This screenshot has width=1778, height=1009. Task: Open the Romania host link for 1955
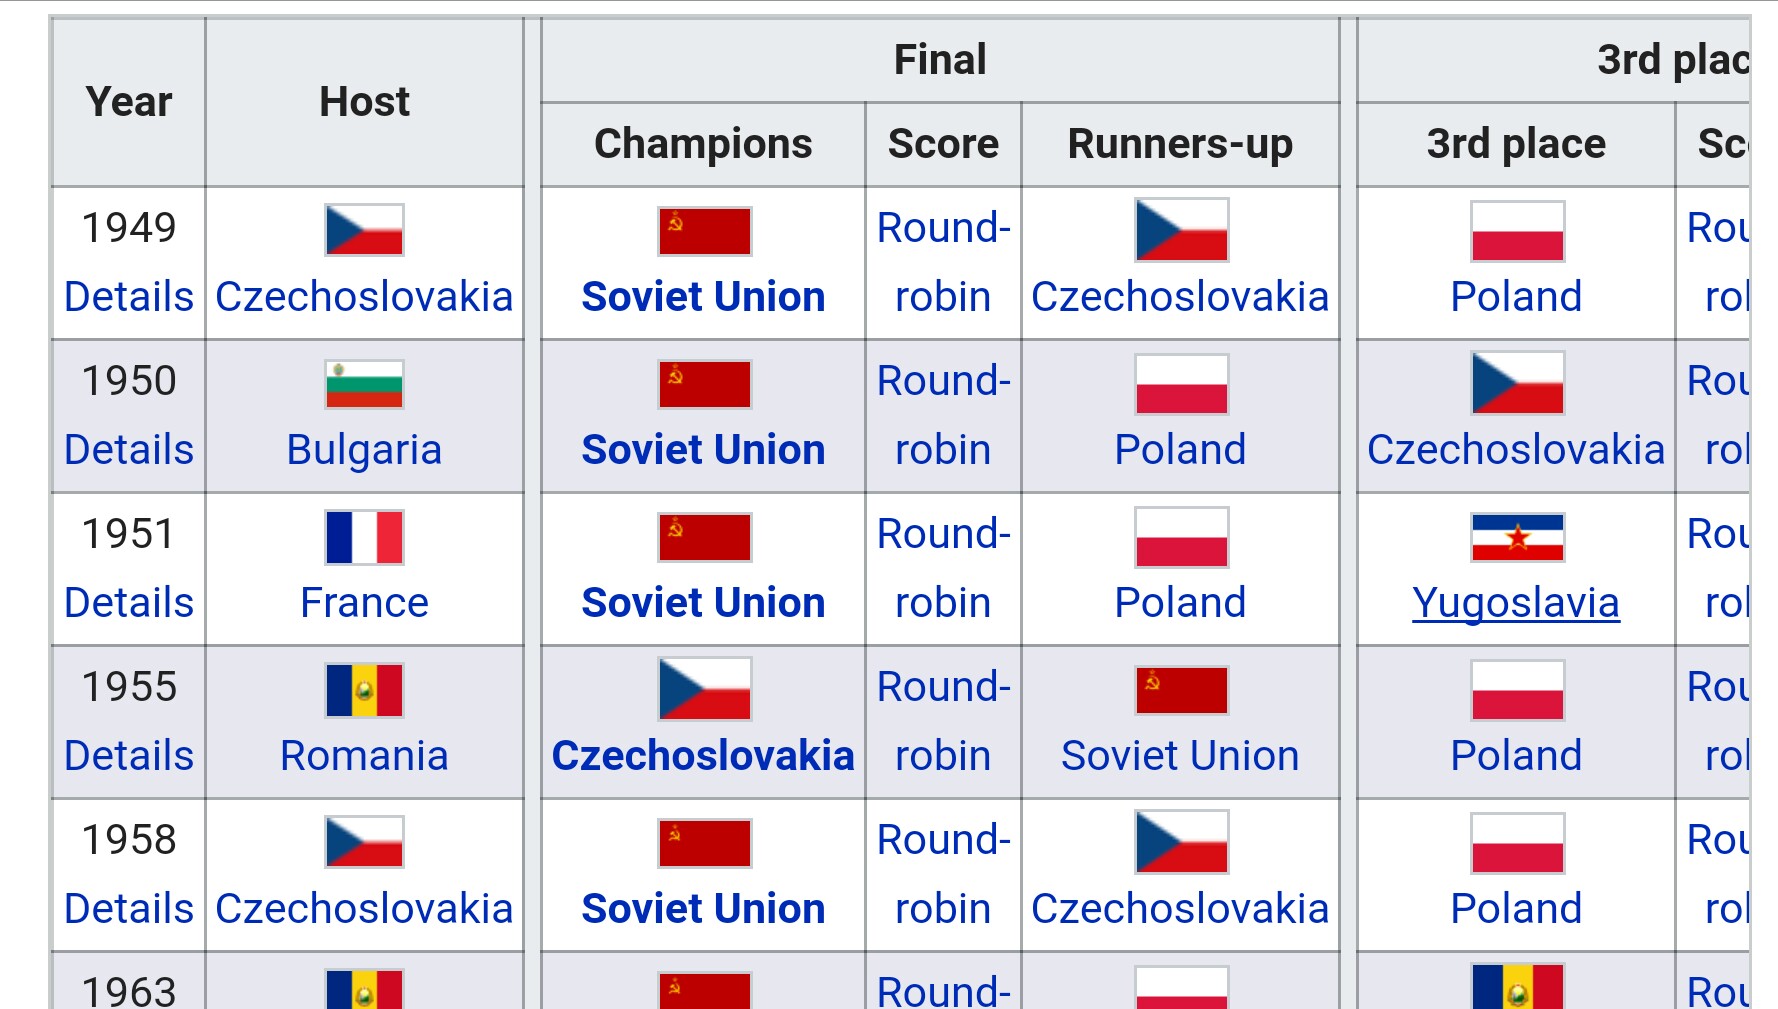[x=364, y=756]
